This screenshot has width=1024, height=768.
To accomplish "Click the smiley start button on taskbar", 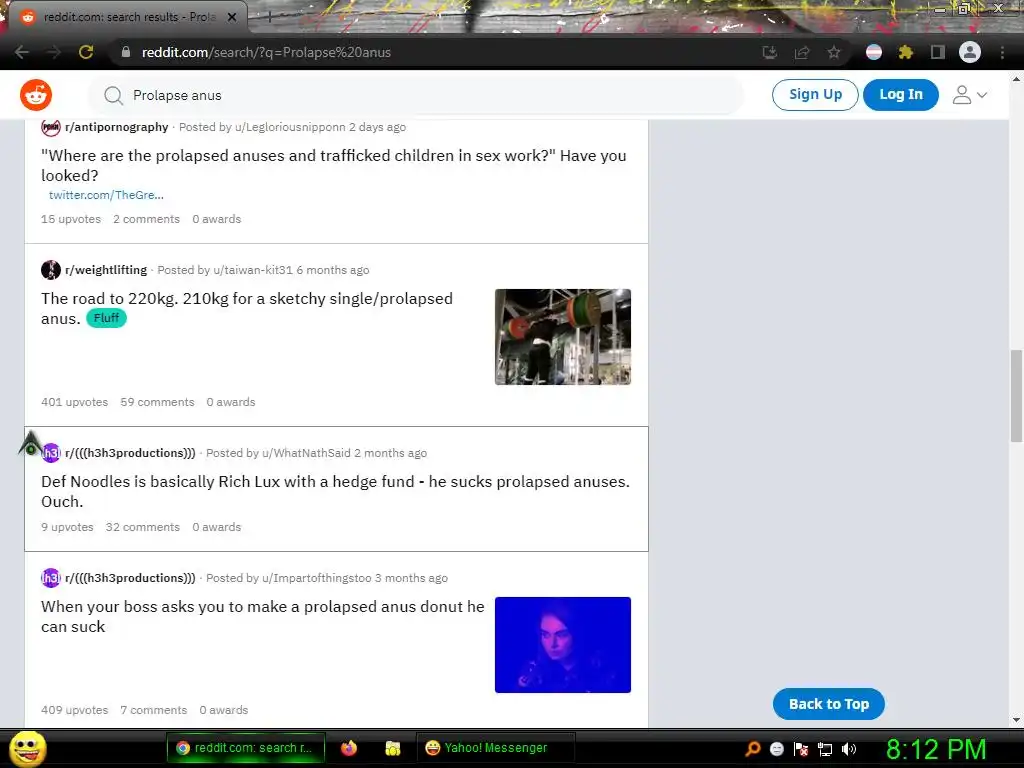I will click(28, 748).
